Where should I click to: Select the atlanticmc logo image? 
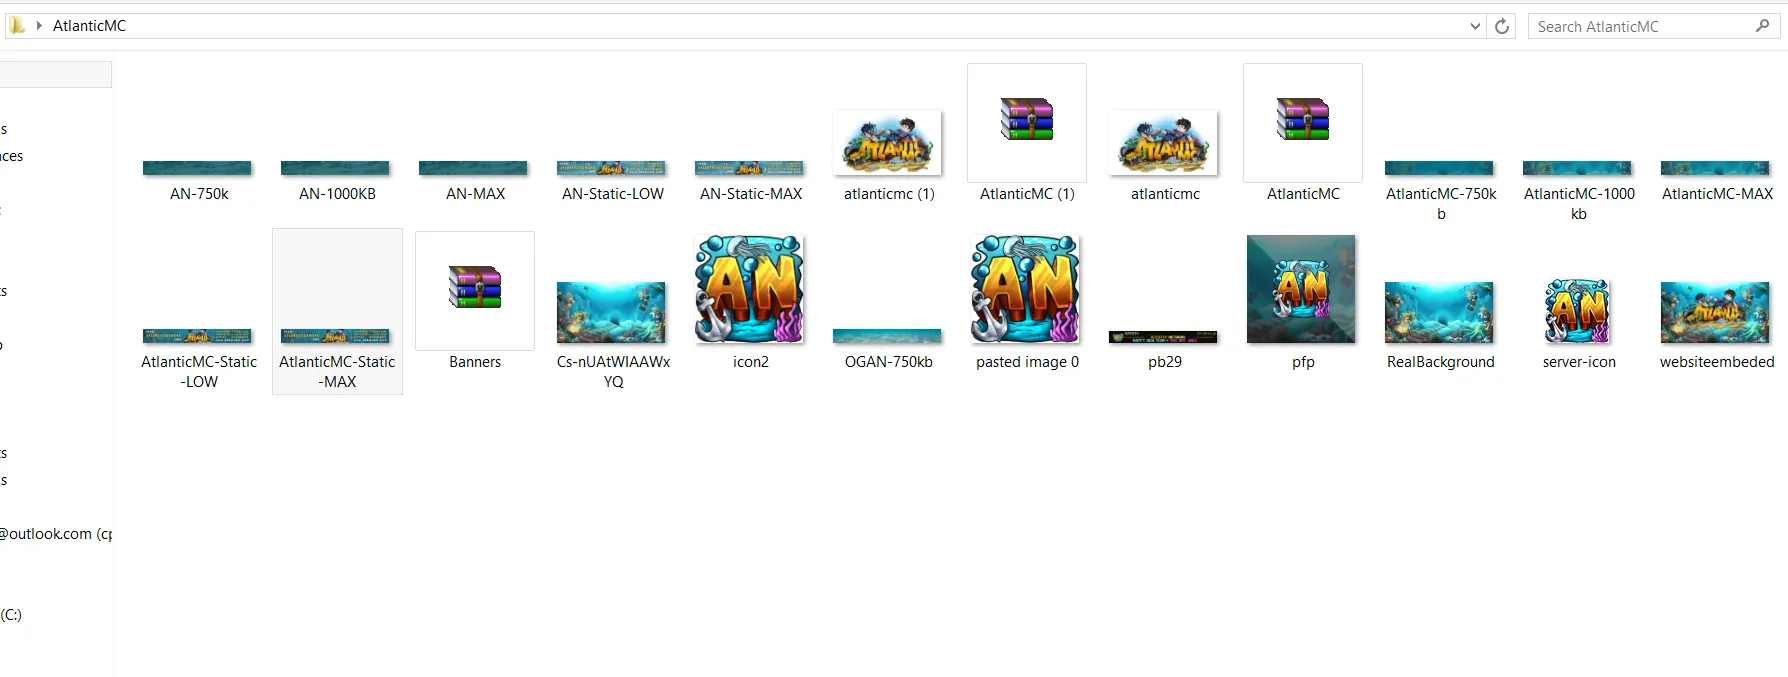pyautogui.click(x=1164, y=142)
